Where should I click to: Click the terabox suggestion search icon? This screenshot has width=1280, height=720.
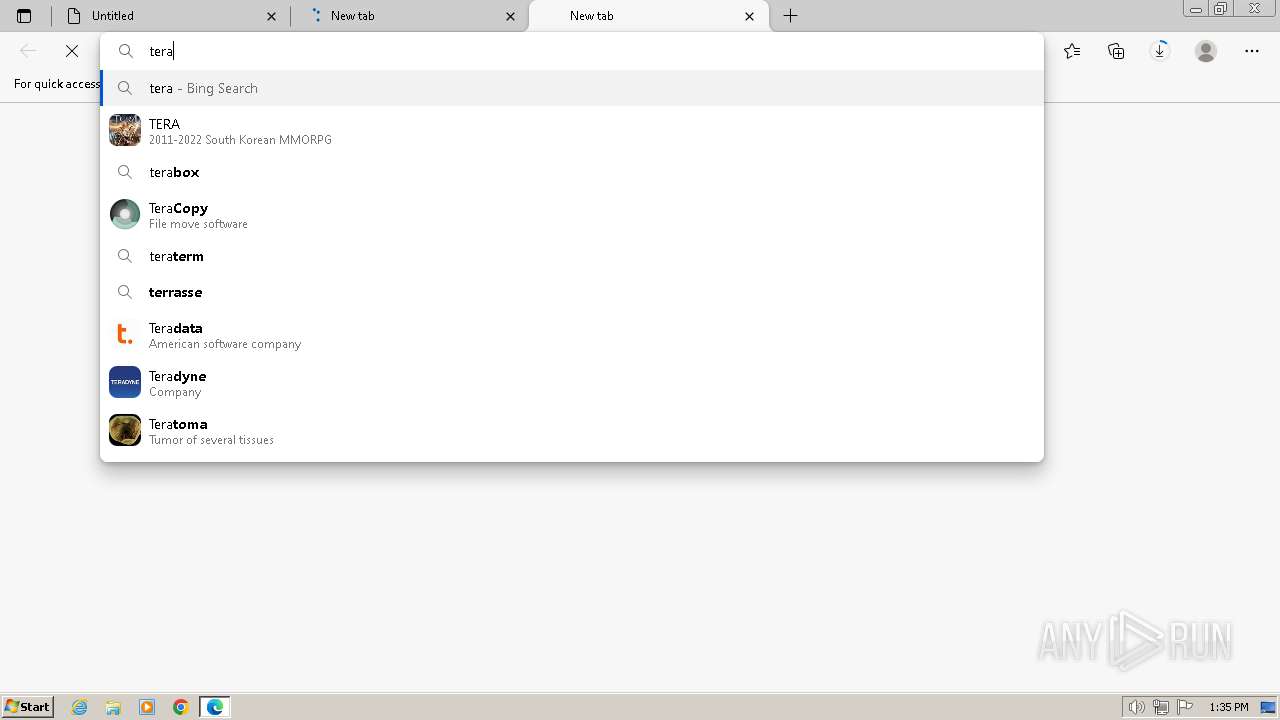pos(125,172)
